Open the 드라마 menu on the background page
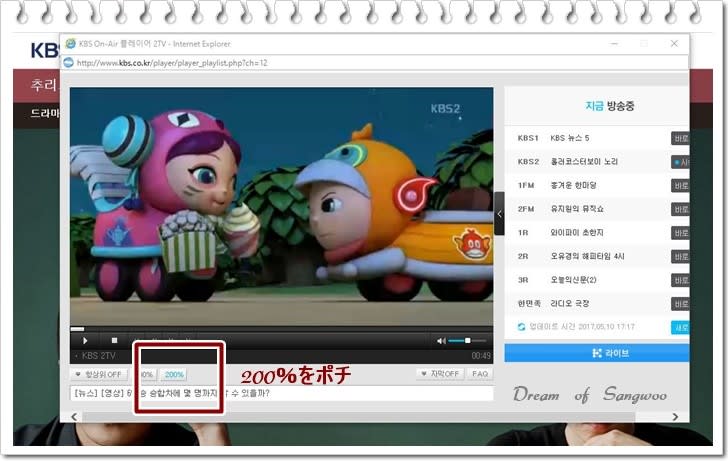728x461 pixels. pyautogui.click(x=45, y=113)
